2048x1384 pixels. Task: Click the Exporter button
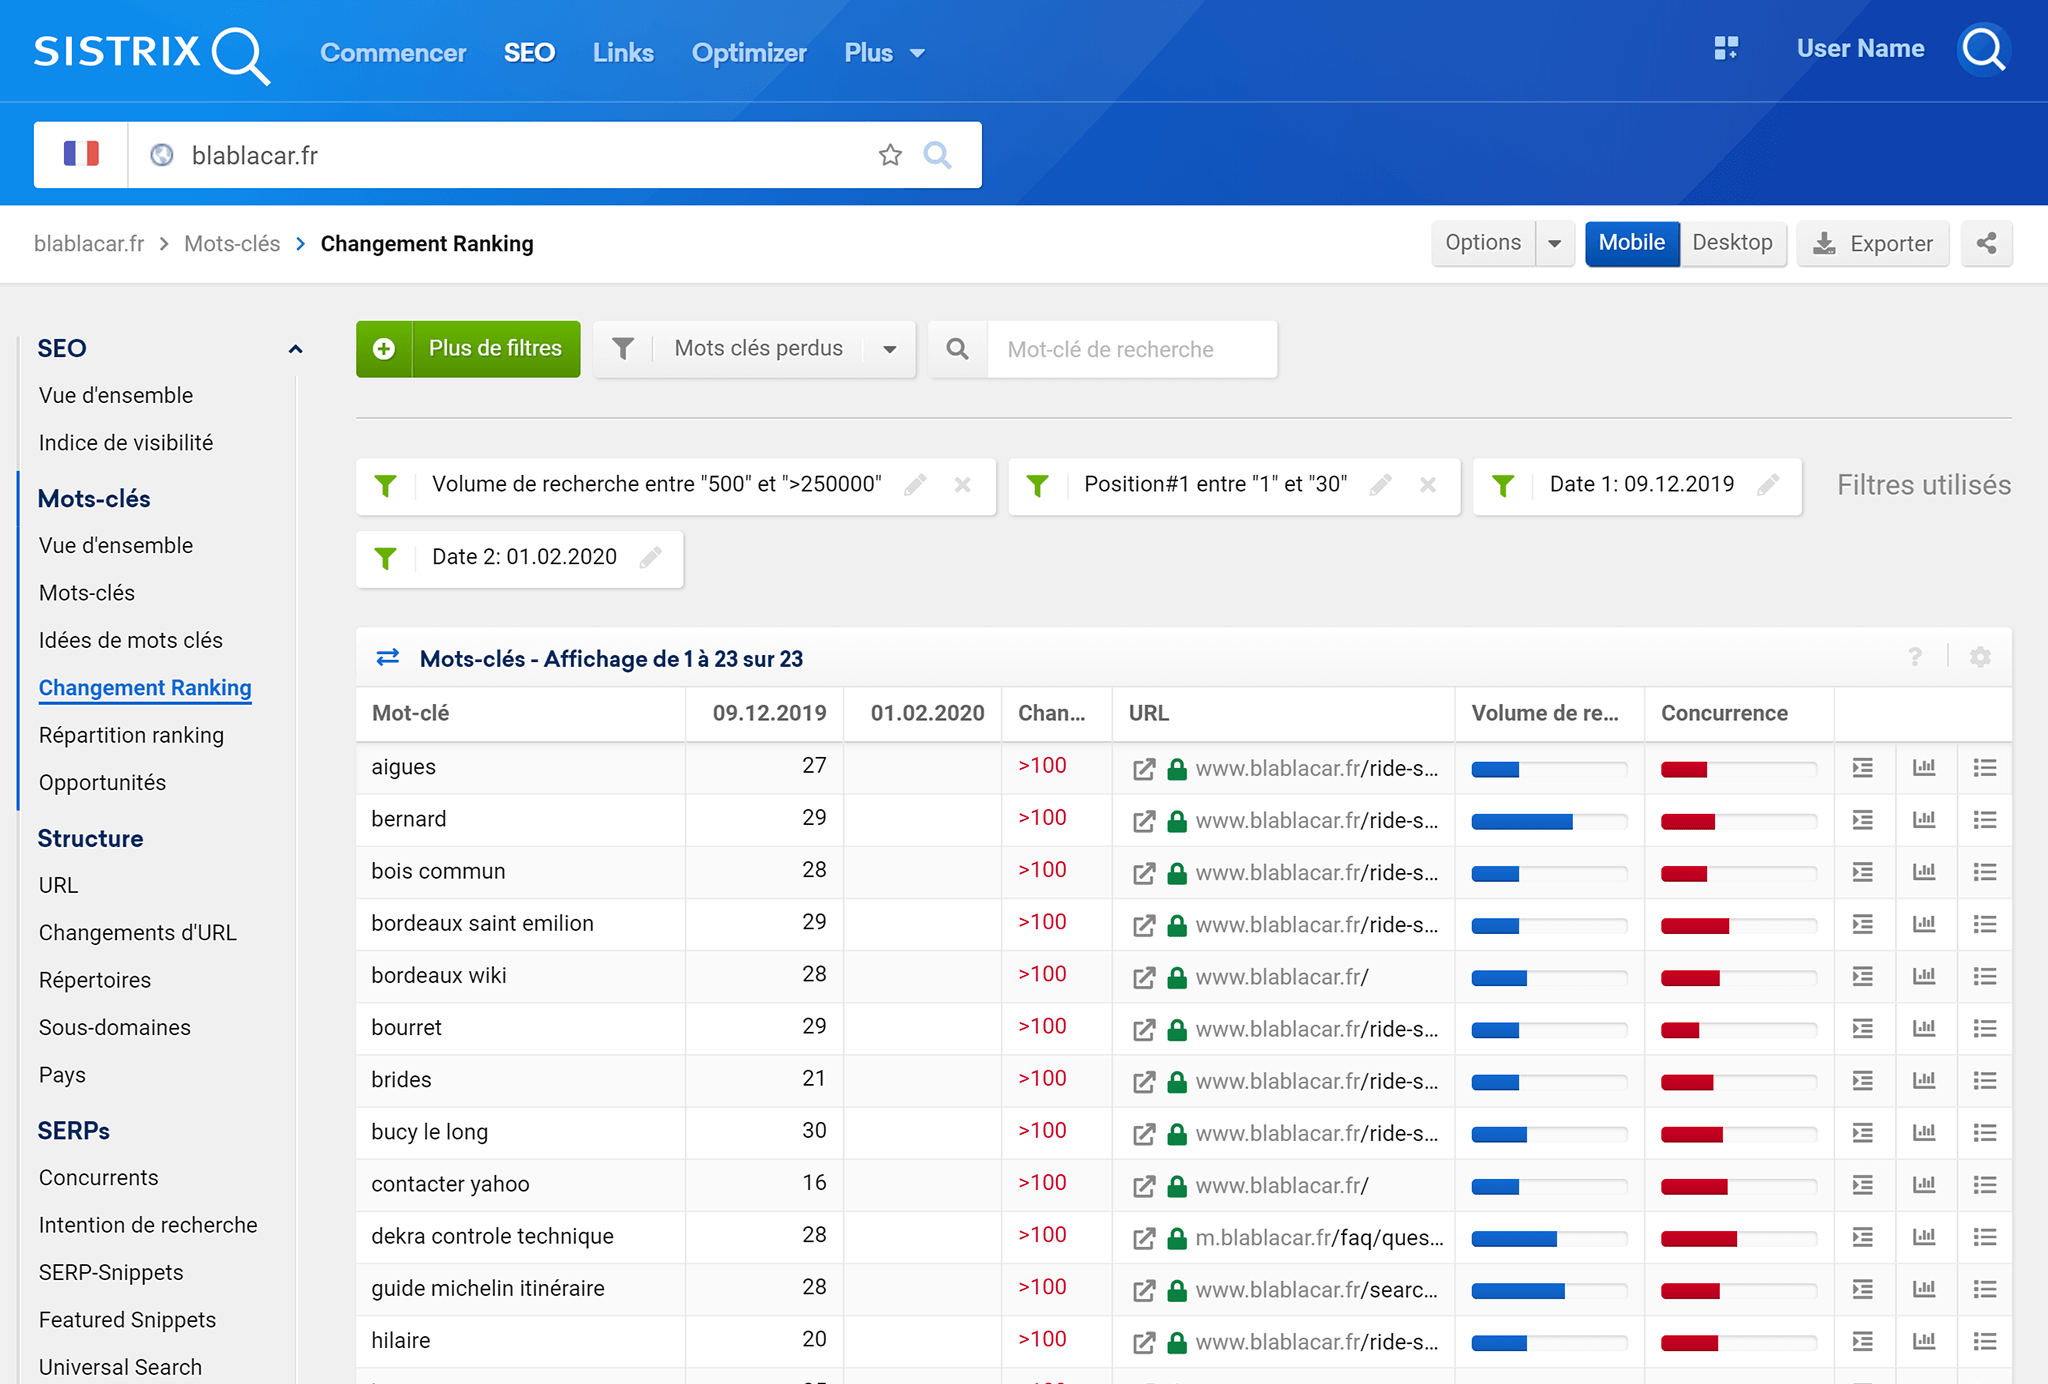(1873, 243)
